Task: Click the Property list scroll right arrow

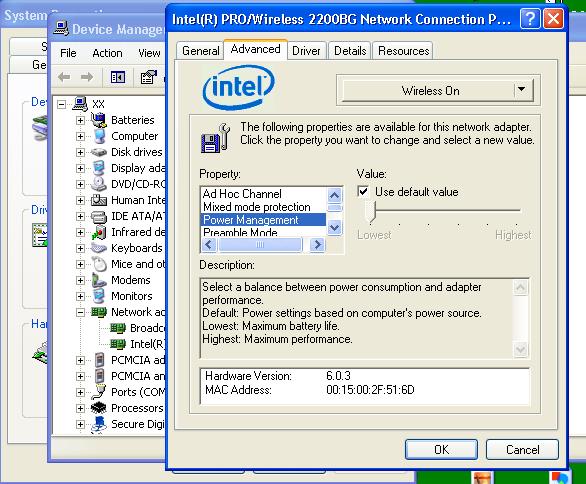Action: coord(317,245)
